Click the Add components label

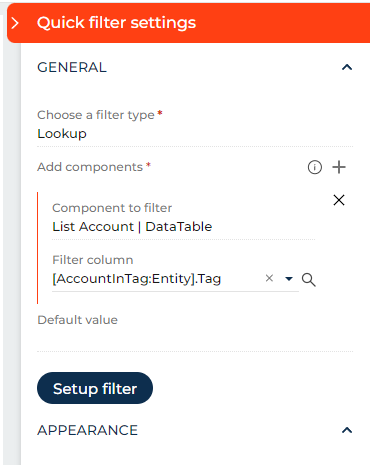click(x=90, y=167)
